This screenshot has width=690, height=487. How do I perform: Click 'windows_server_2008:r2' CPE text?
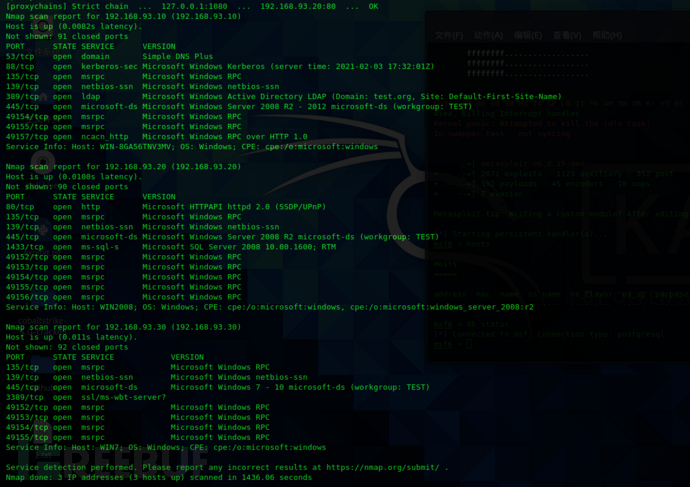point(481,307)
